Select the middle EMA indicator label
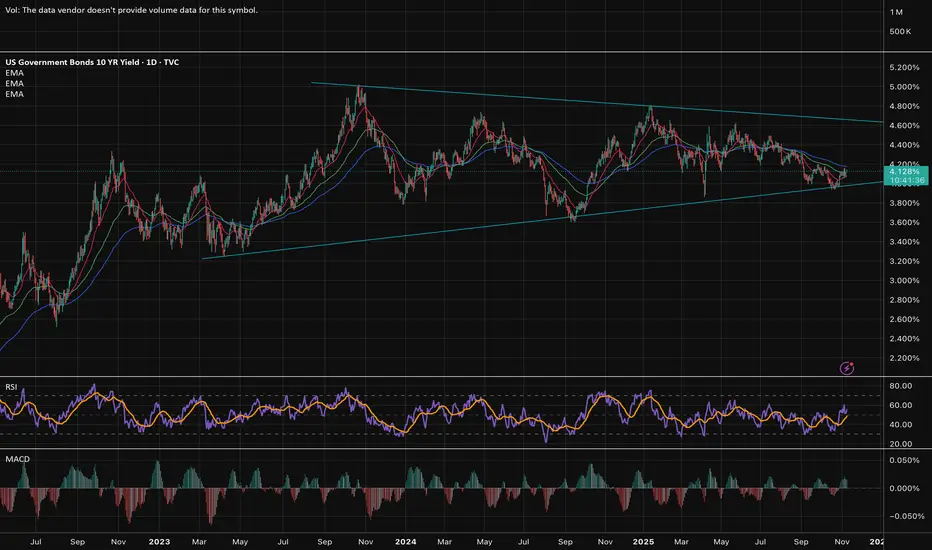Image resolution: width=932 pixels, height=550 pixels. click(14, 84)
